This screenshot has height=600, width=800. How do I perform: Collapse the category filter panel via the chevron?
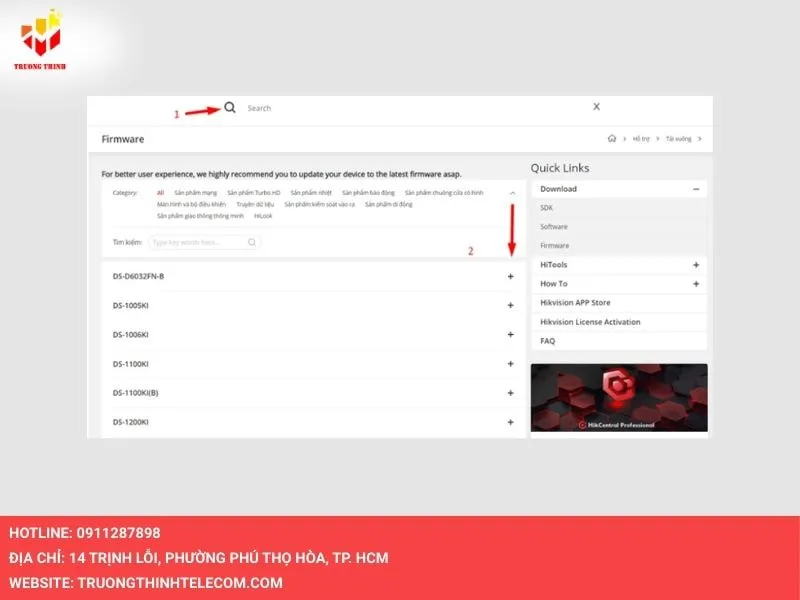[x=513, y=191]
